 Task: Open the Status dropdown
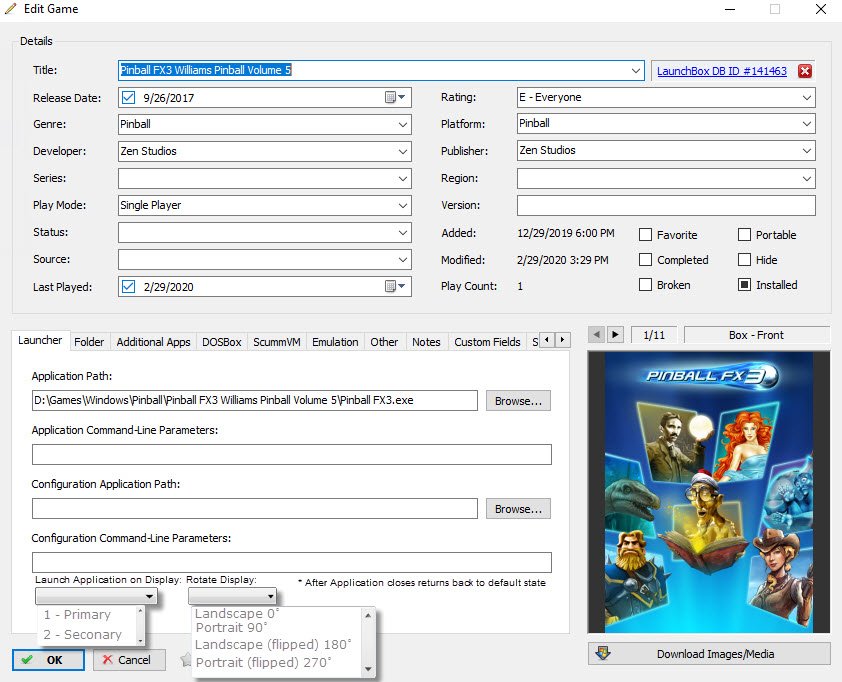click(x=403, y=233)
